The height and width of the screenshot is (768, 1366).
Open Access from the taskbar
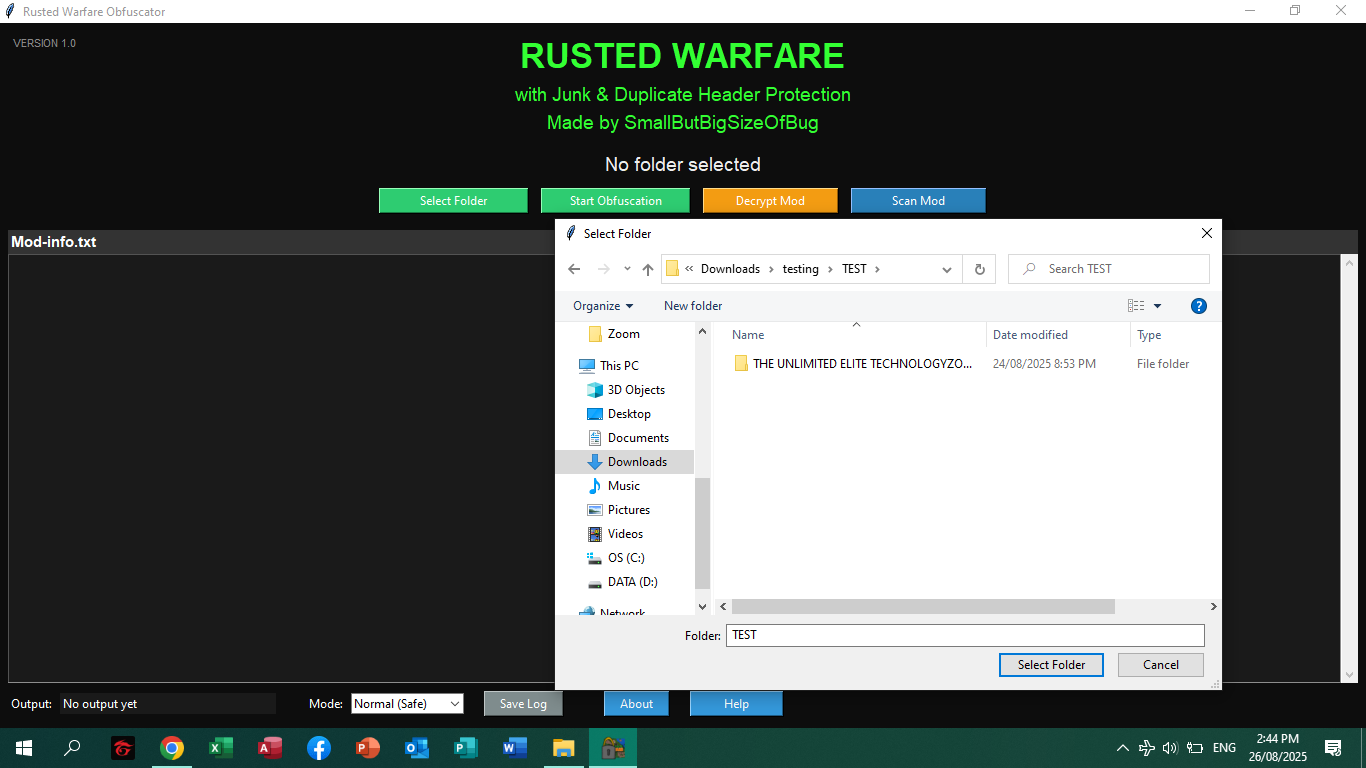(x=270, y=748)
